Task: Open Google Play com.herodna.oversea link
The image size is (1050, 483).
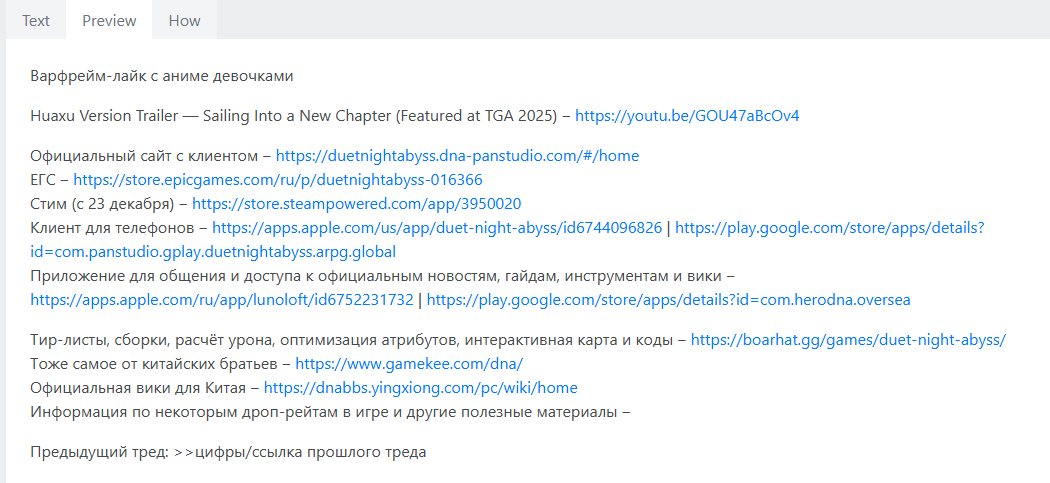Action: (x=668, y=300)
